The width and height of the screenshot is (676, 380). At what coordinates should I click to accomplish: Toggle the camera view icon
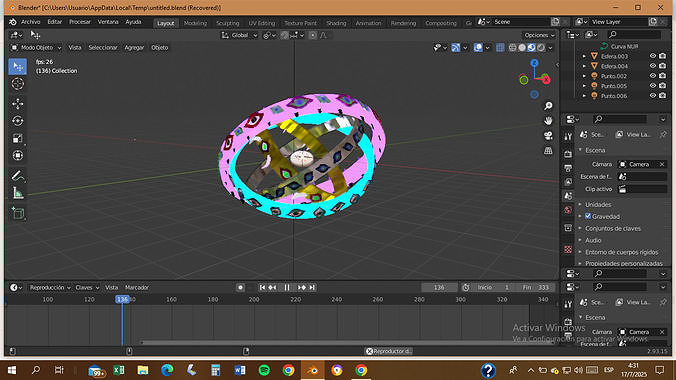click(x=548, y=136)
